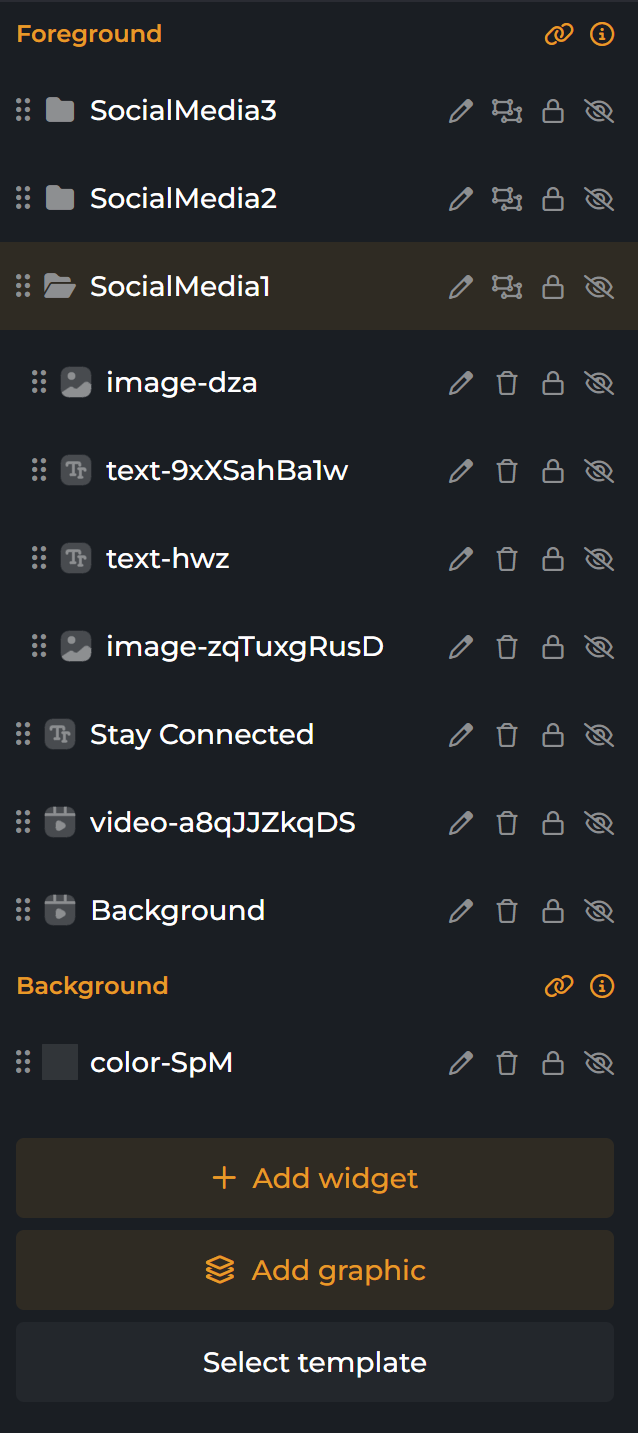638x1433 pixels.
Task: Hide the text-9xXSahBa1w layer
Action: click(x=599, y=471)
